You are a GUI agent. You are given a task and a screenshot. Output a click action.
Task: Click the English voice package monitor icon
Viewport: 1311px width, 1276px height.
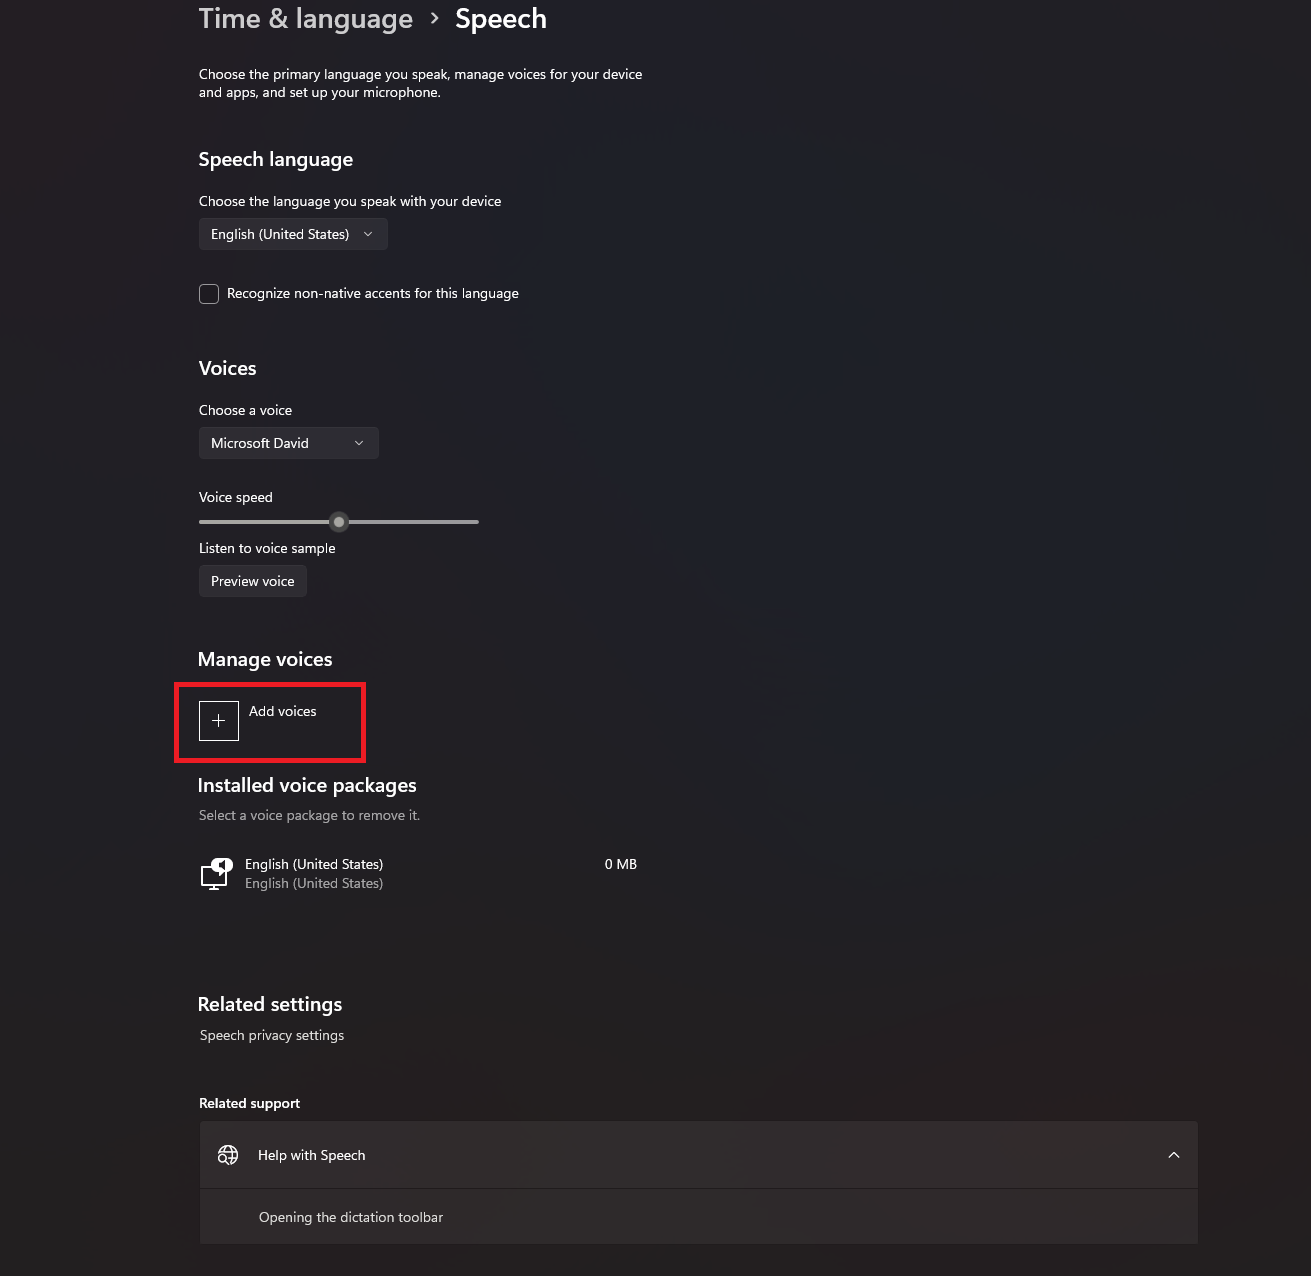click(216, 874)
